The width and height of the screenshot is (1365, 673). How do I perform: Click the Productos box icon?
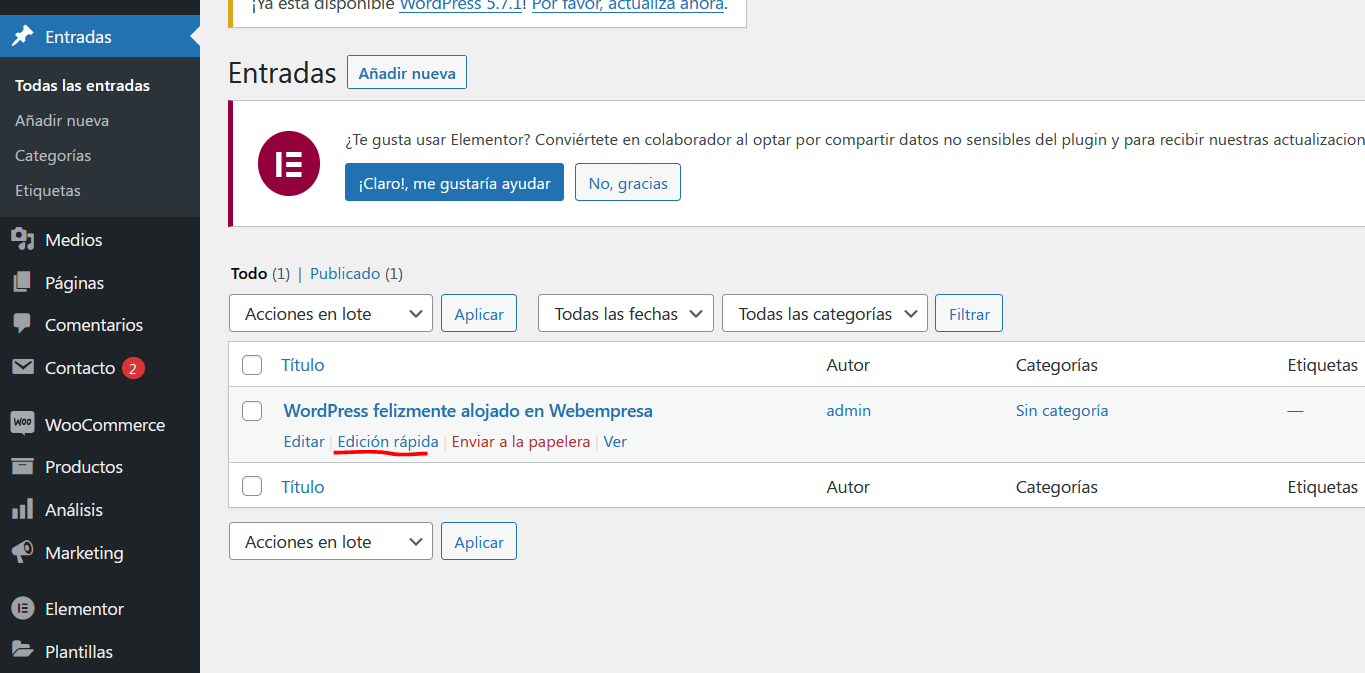[x=22, y=467]
